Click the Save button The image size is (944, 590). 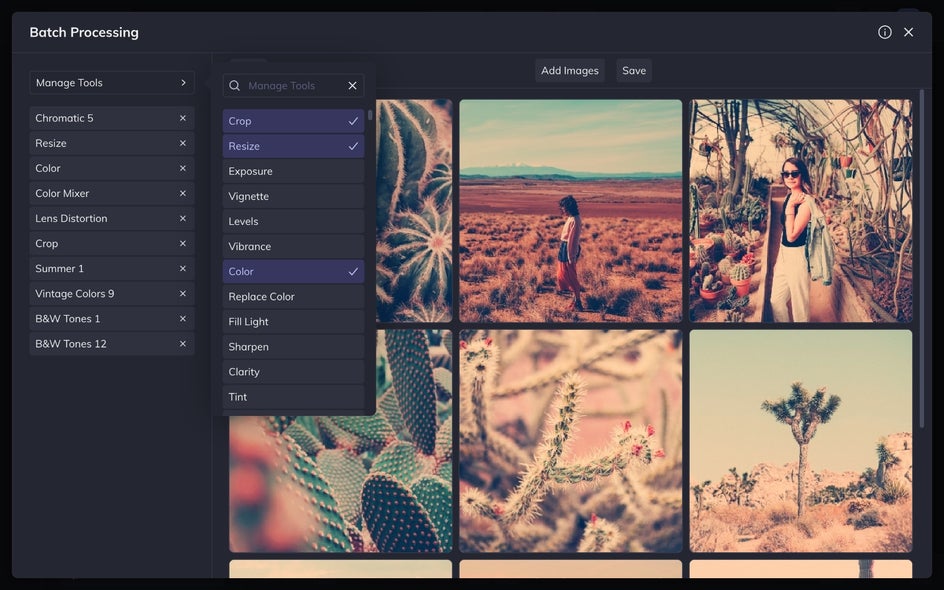coord(634,70)
